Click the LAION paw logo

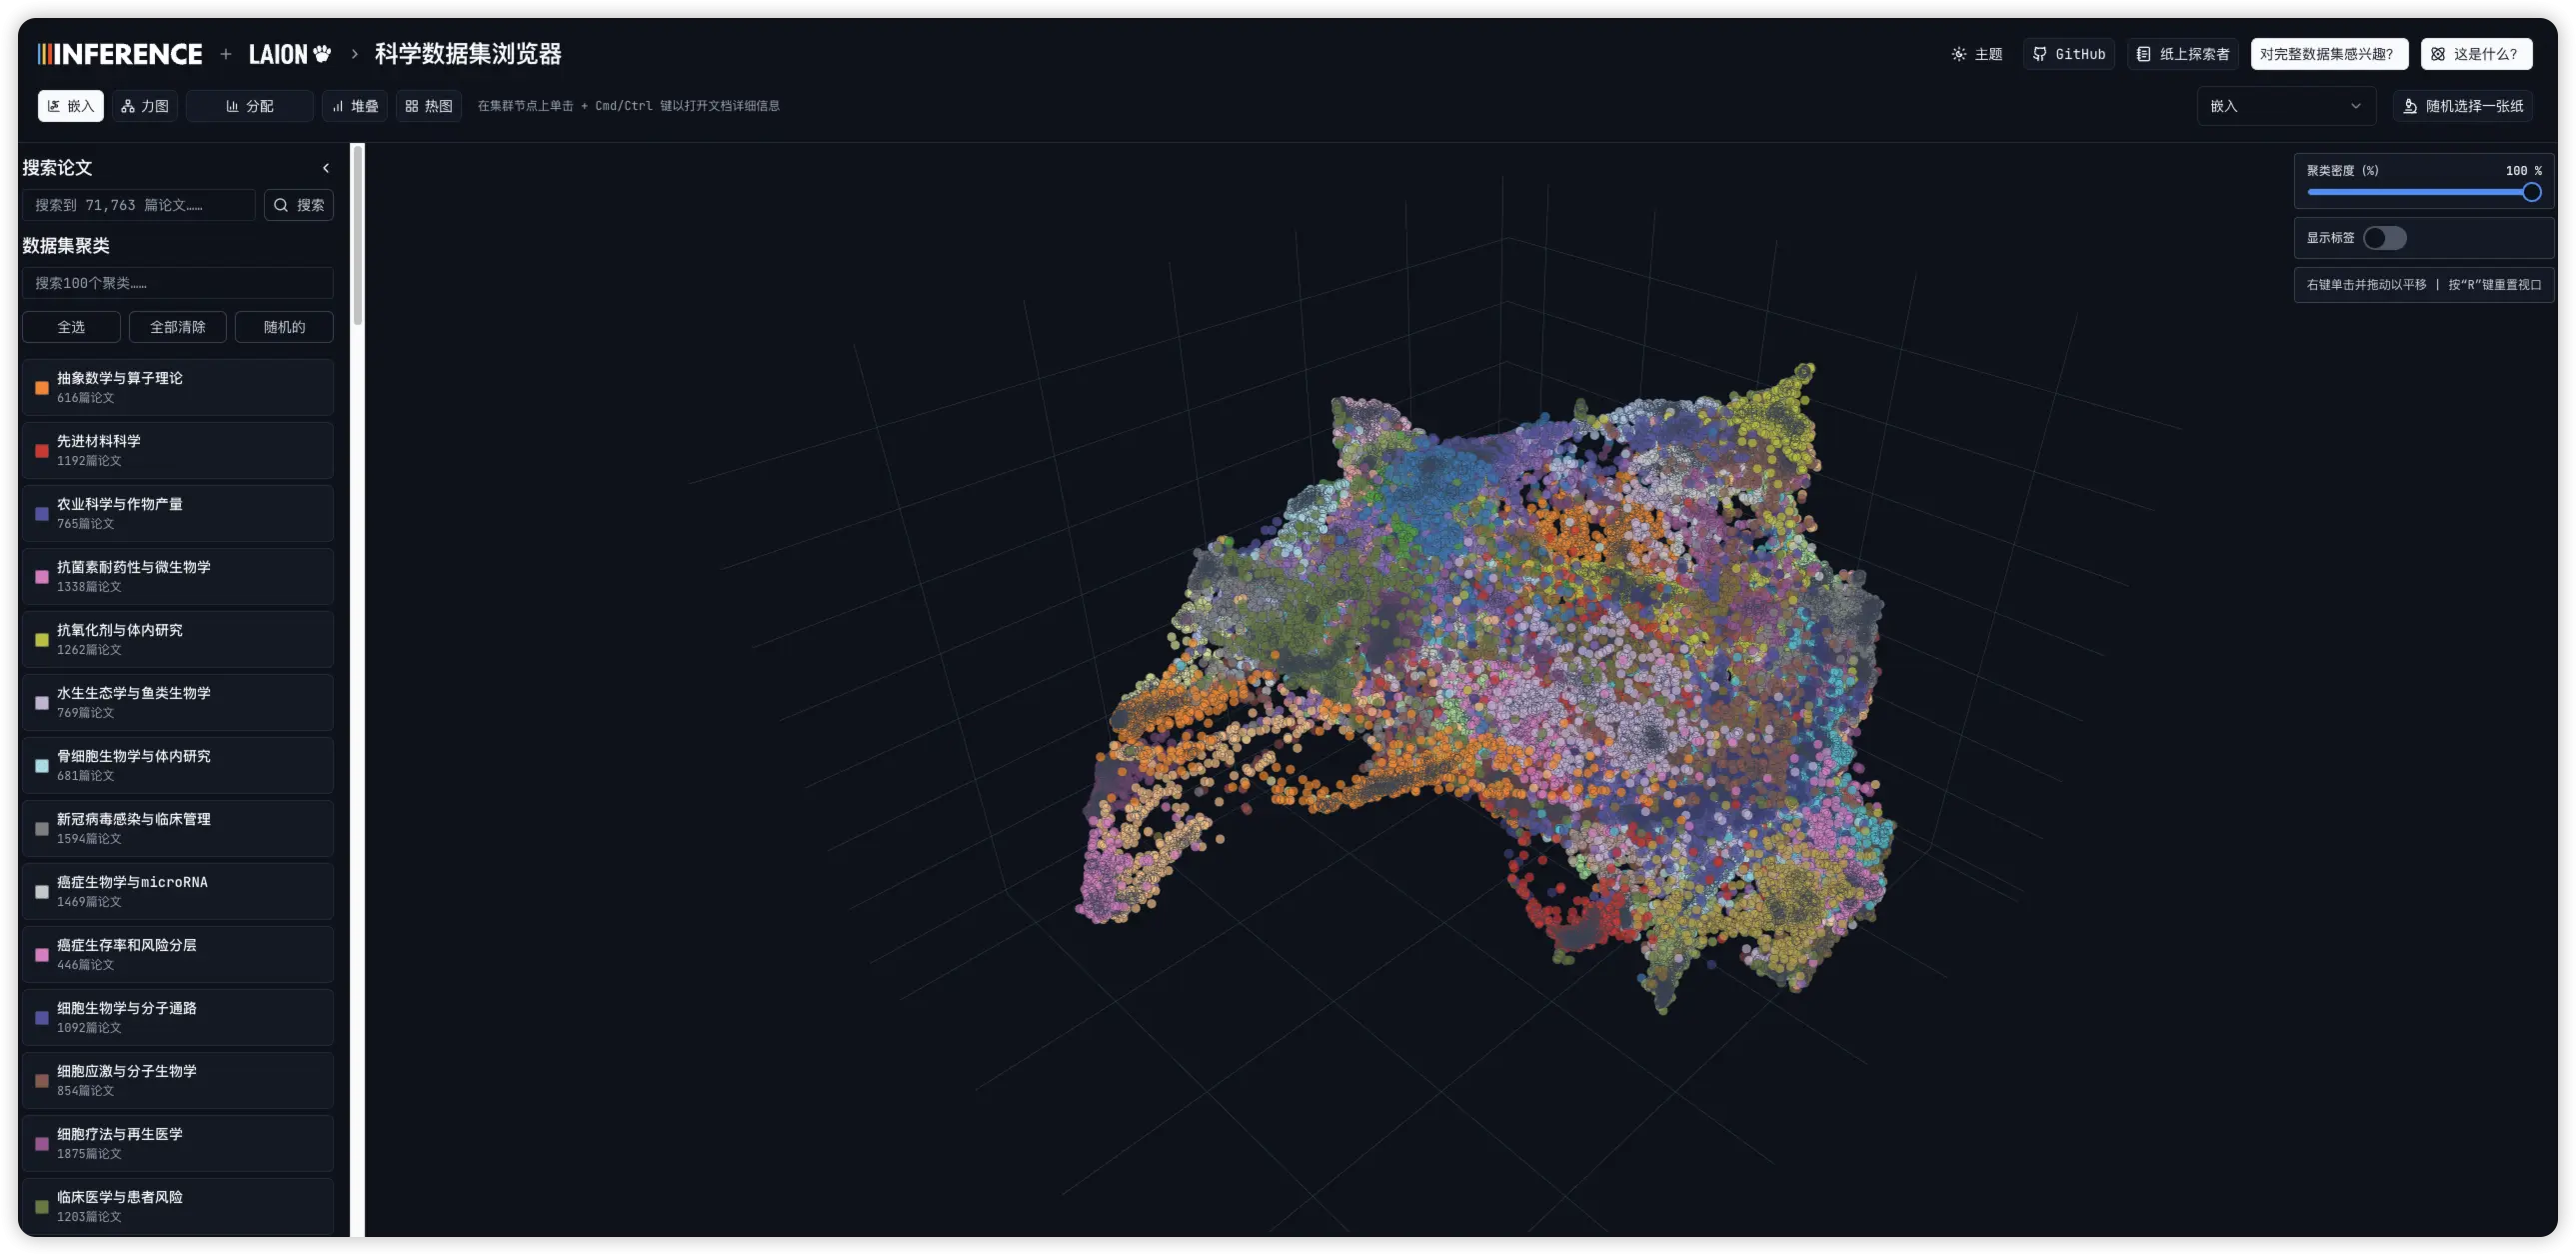(321, 54)
